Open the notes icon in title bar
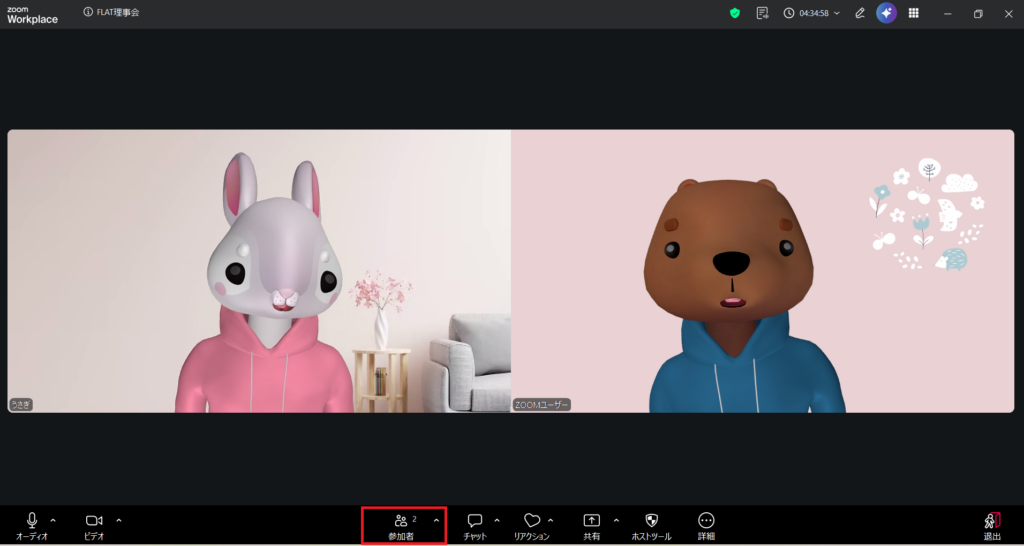 pyautogui.click(x=763, y=13)
